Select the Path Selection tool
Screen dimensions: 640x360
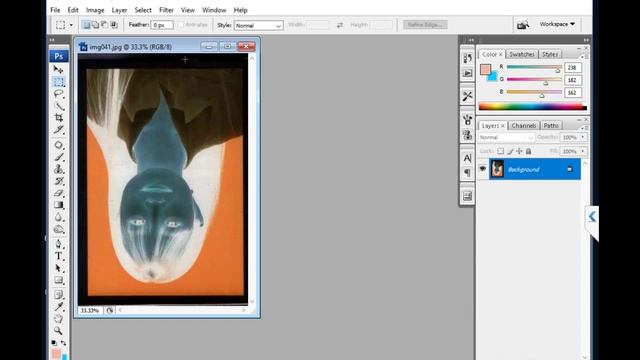click(58, 268)
